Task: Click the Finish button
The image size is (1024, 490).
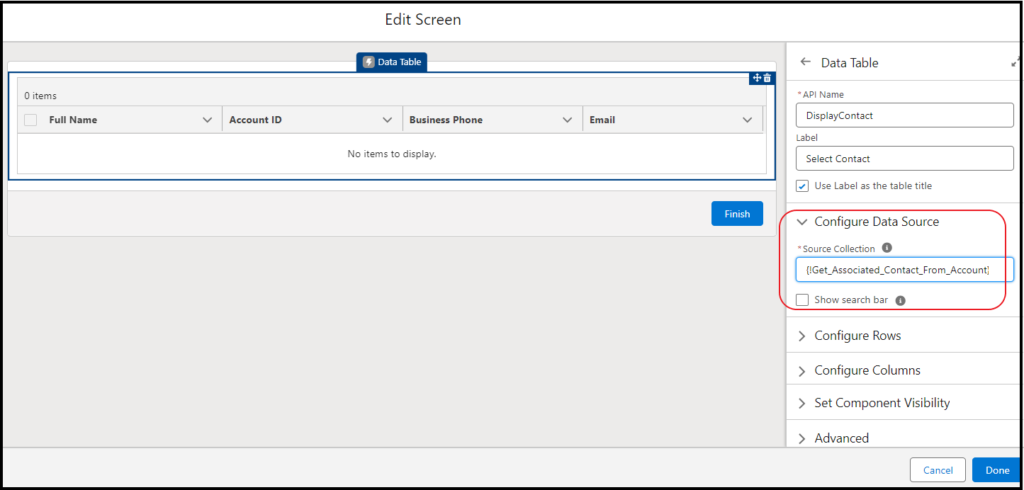Action: (737, 214)
